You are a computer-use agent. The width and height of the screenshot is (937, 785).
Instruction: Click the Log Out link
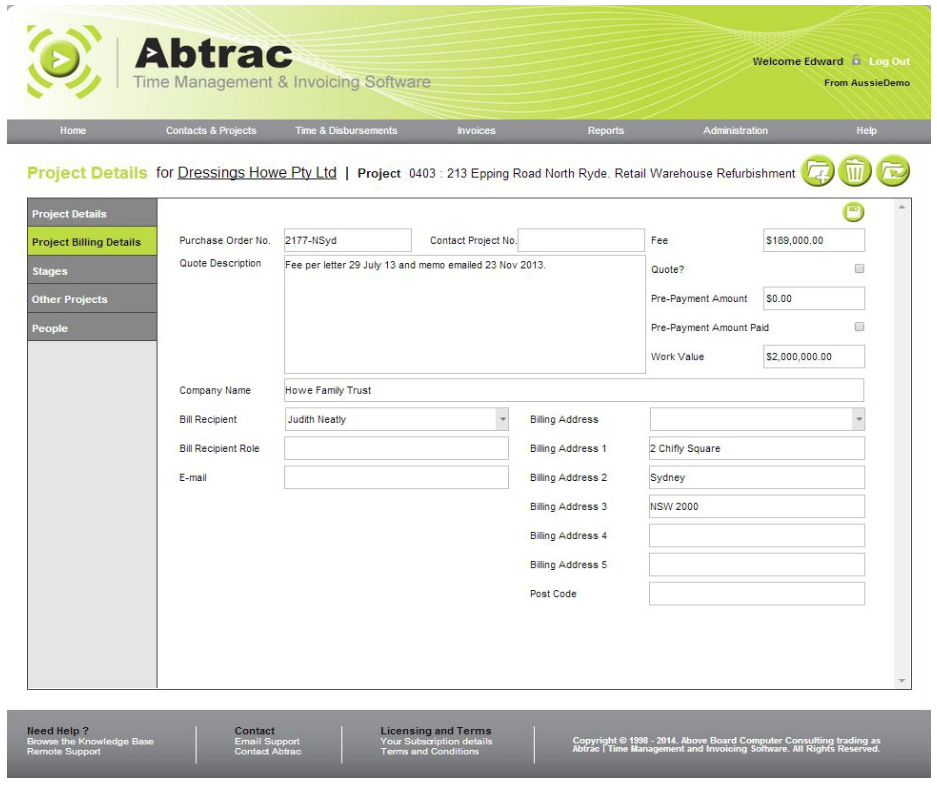(889, 62)
